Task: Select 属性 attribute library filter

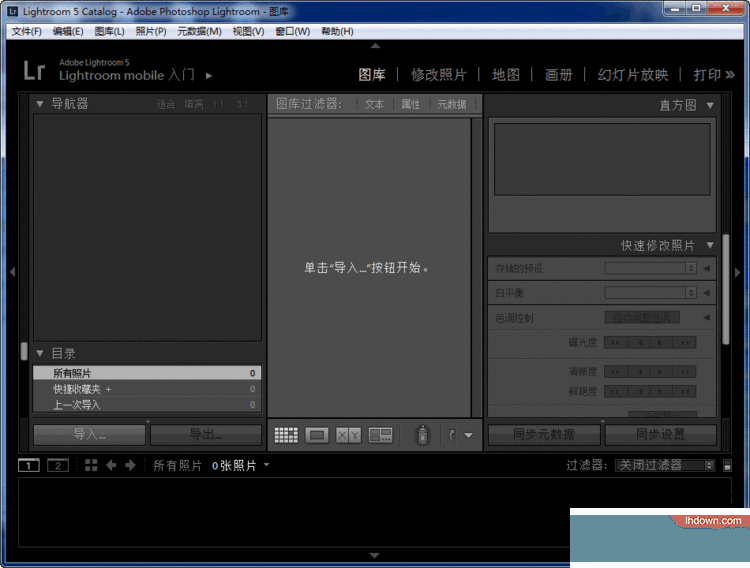Action: coord(410,104)
